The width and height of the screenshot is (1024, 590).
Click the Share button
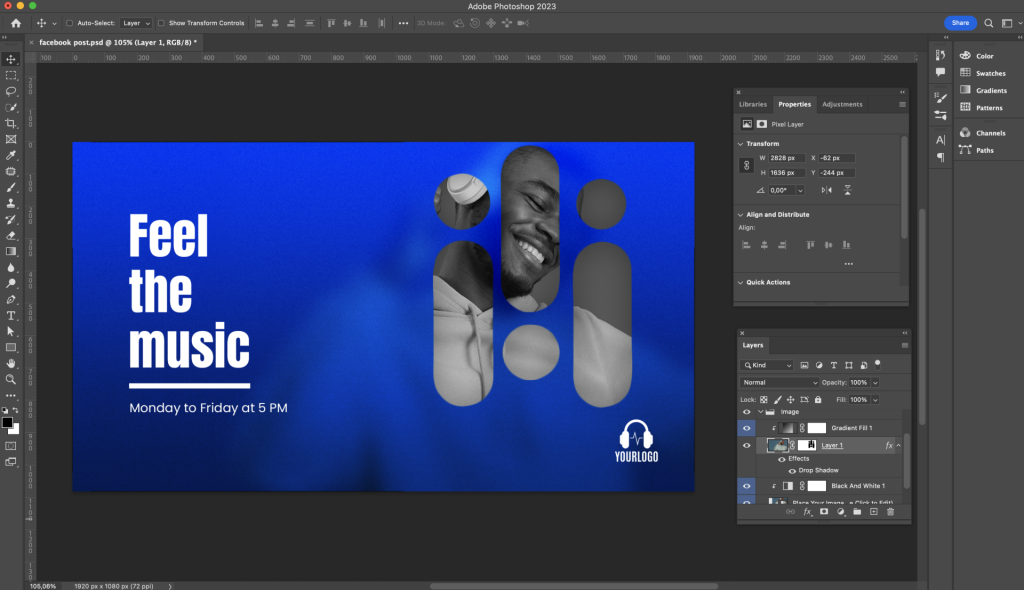tap(960, 22)
